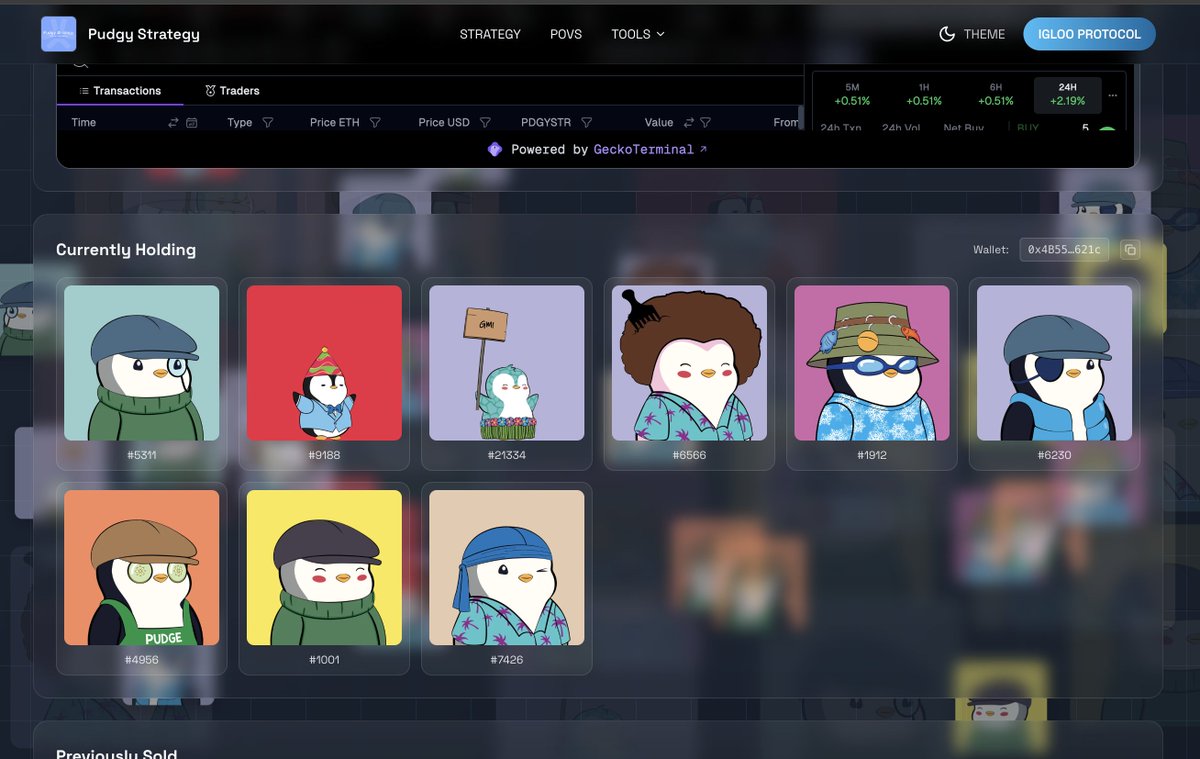Image resolution: width=1200 pixels, height=759 pixels.
Task: Click the moon theme icon
Action: (947, 34)
